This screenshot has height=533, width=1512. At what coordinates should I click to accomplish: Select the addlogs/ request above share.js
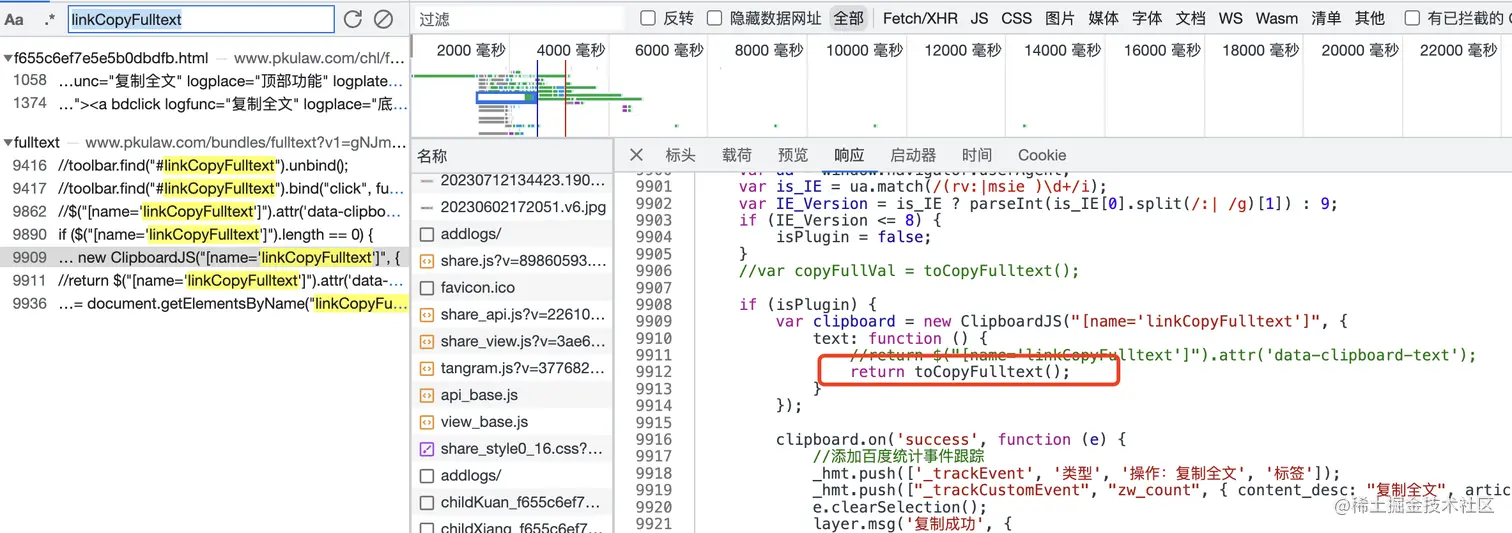pos(512,234)
